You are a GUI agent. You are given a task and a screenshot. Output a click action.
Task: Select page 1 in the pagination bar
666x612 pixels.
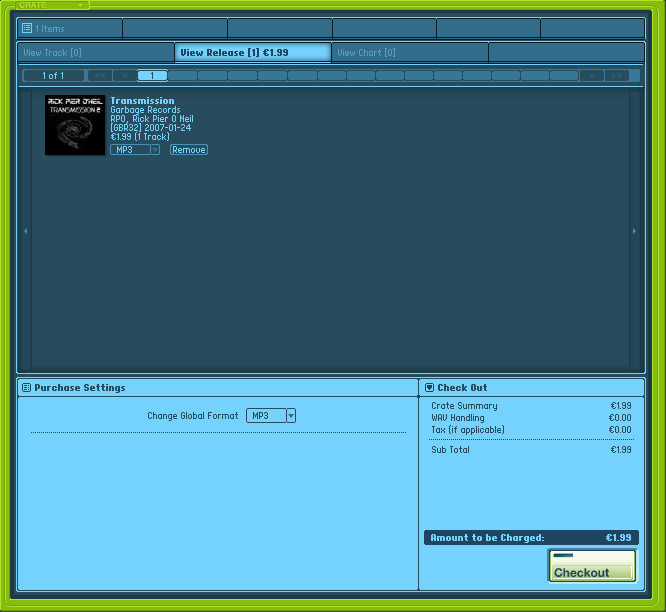(152, 76)
